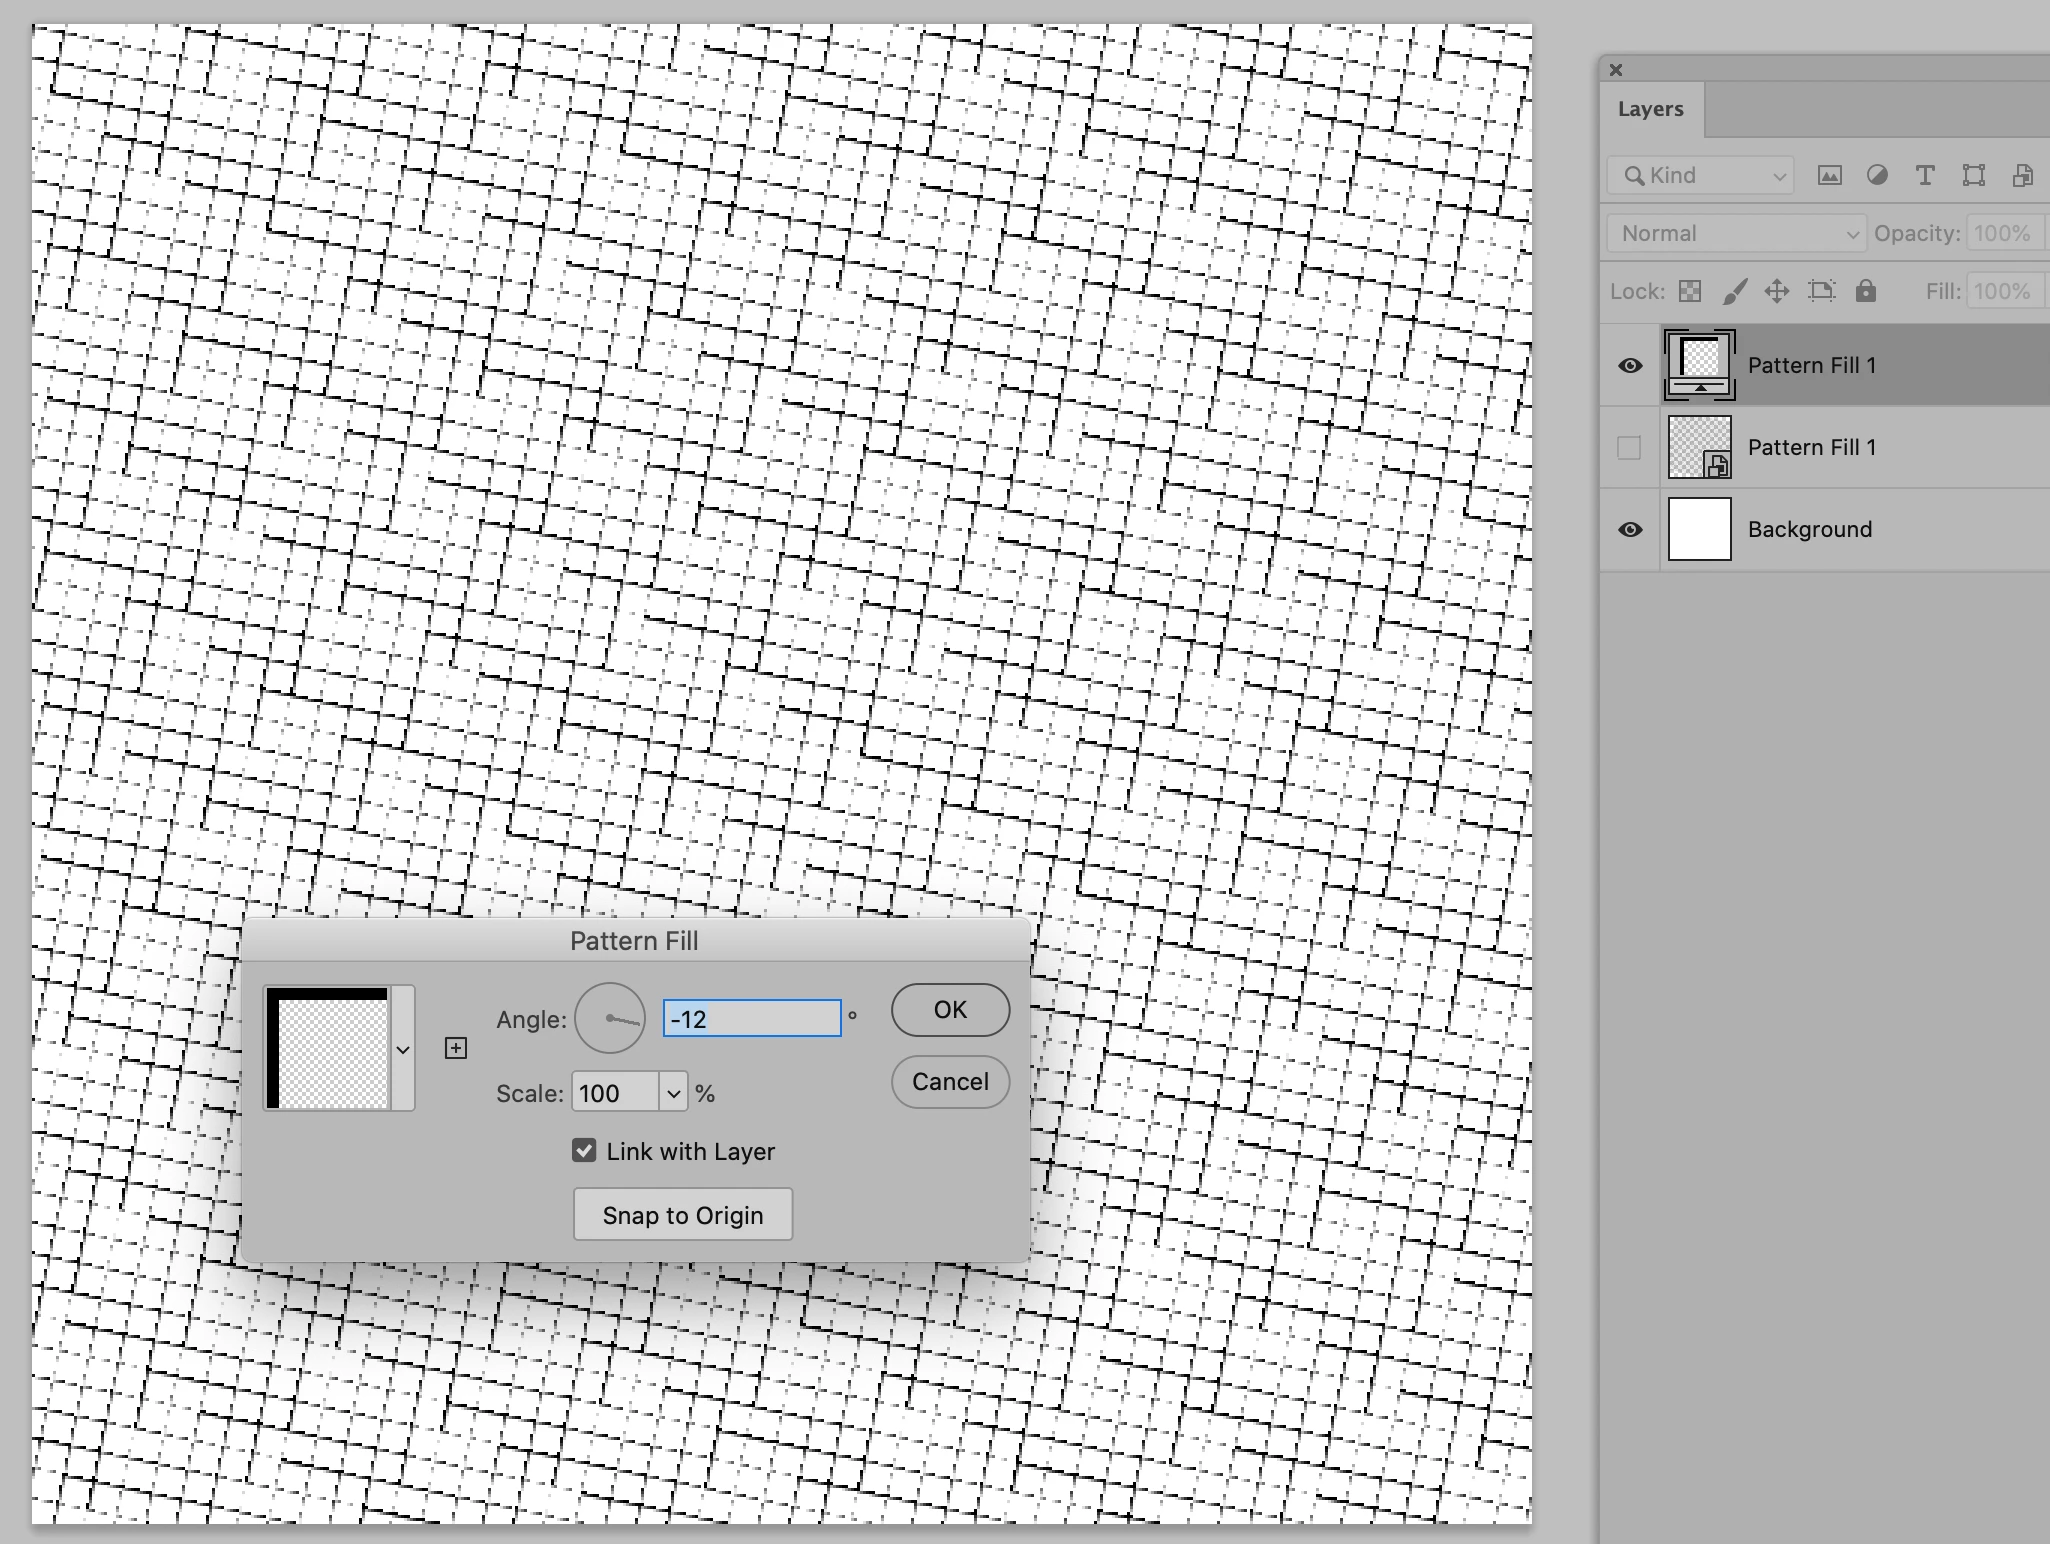Click the type layer filter icon
This screenshot has width=2050, height=1544.
[x=1924, y=176]
